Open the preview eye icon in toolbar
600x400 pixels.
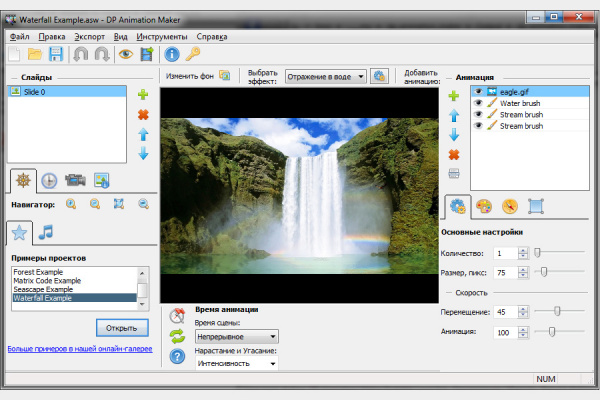tap(126, 54)
